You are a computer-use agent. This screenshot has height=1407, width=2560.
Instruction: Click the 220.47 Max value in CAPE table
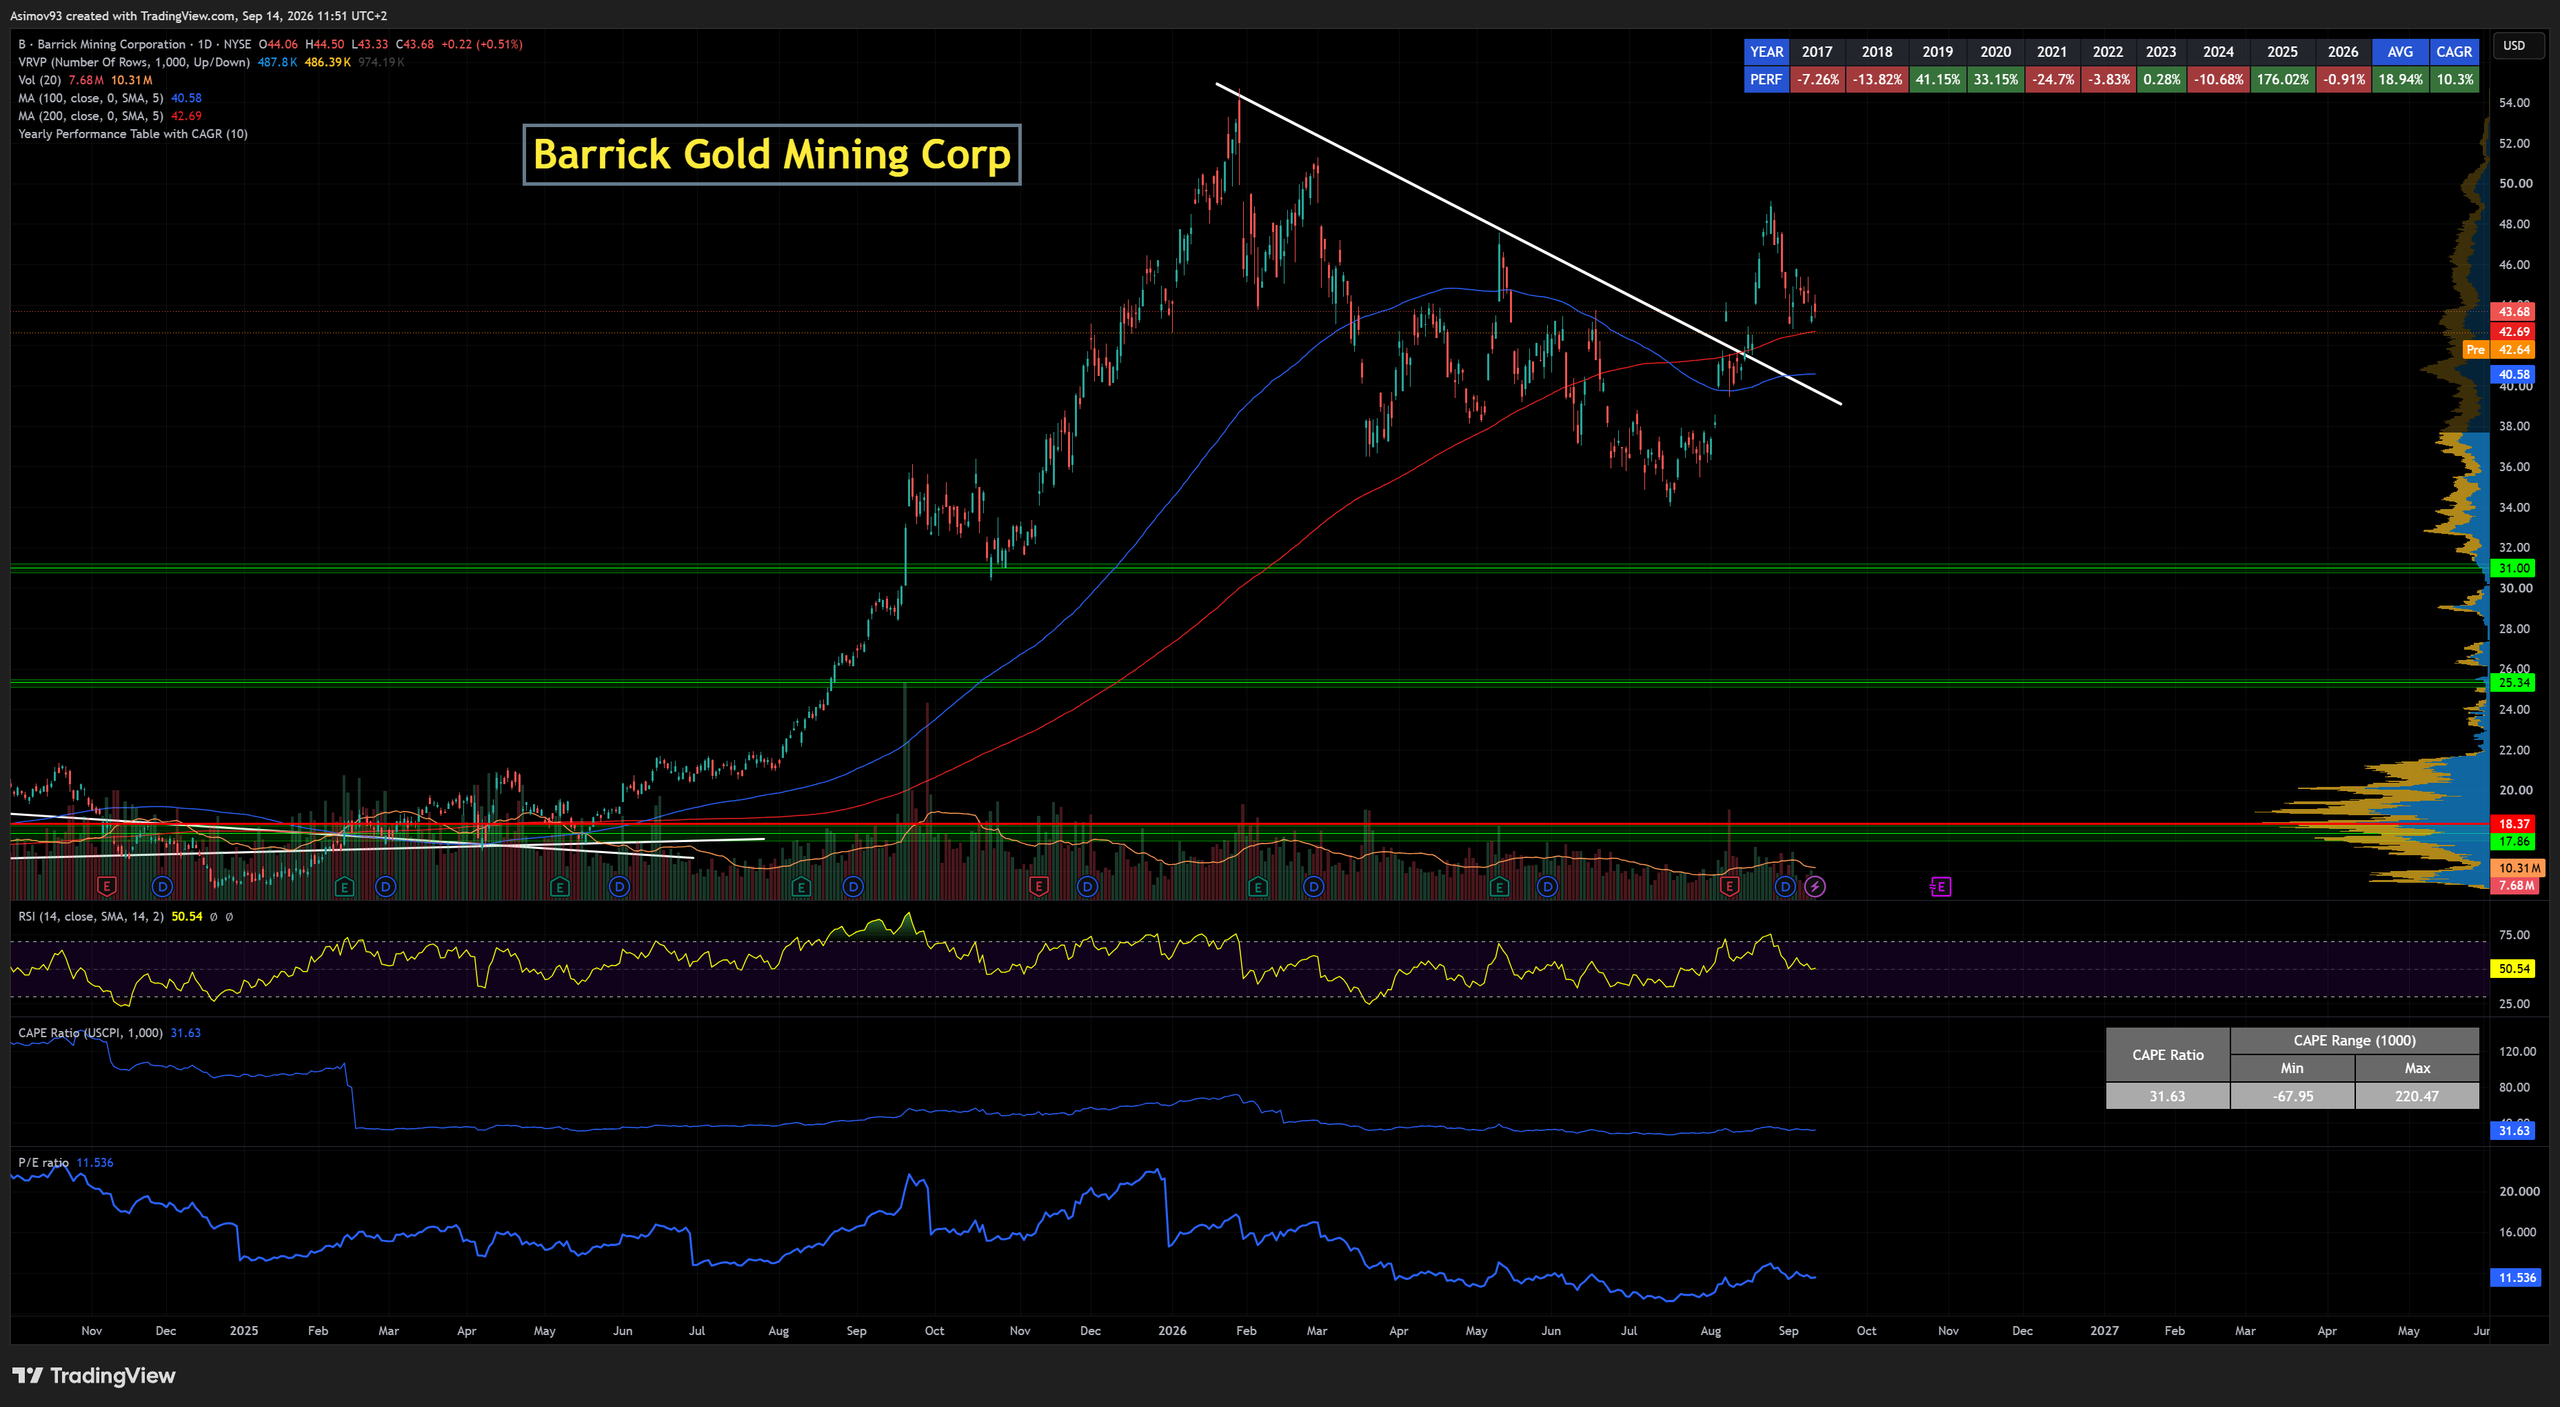tap(2417, 1096)
